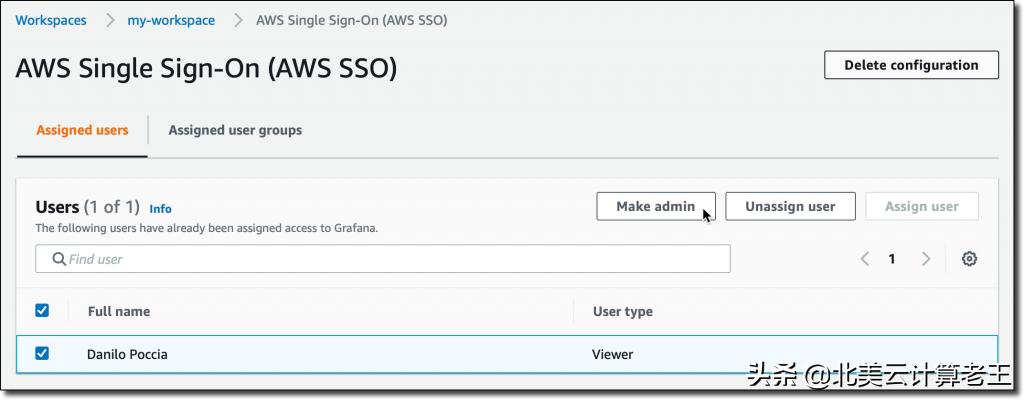1024x400 pixels.
Task: Navigate to my-workspace breadcrumb link
Action: click(x=171, y=20)
